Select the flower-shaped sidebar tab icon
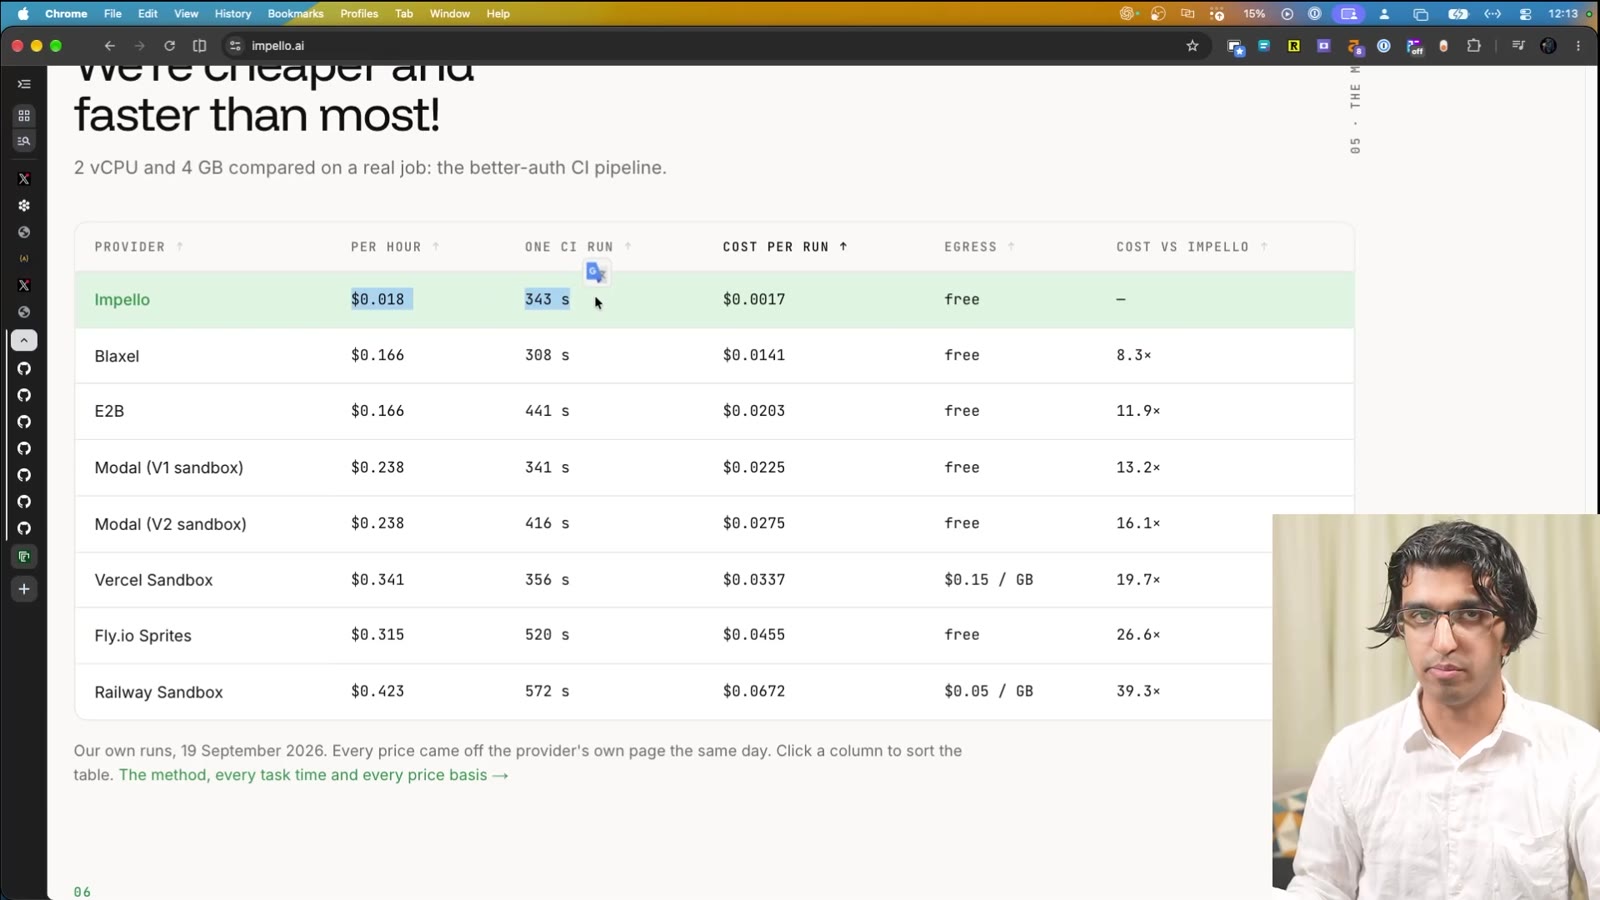 coord(24,205)
